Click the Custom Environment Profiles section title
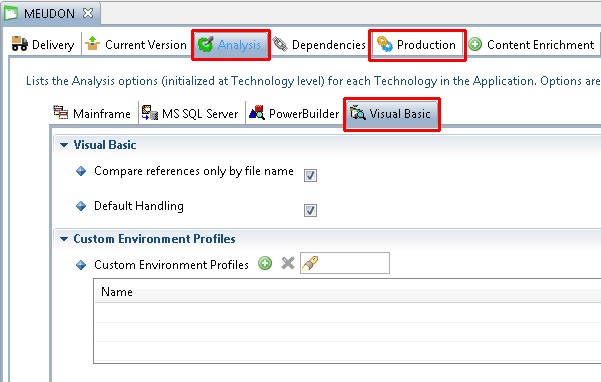Screen dimensions: 601x382 pyautogui.click(x=154, y=239)
